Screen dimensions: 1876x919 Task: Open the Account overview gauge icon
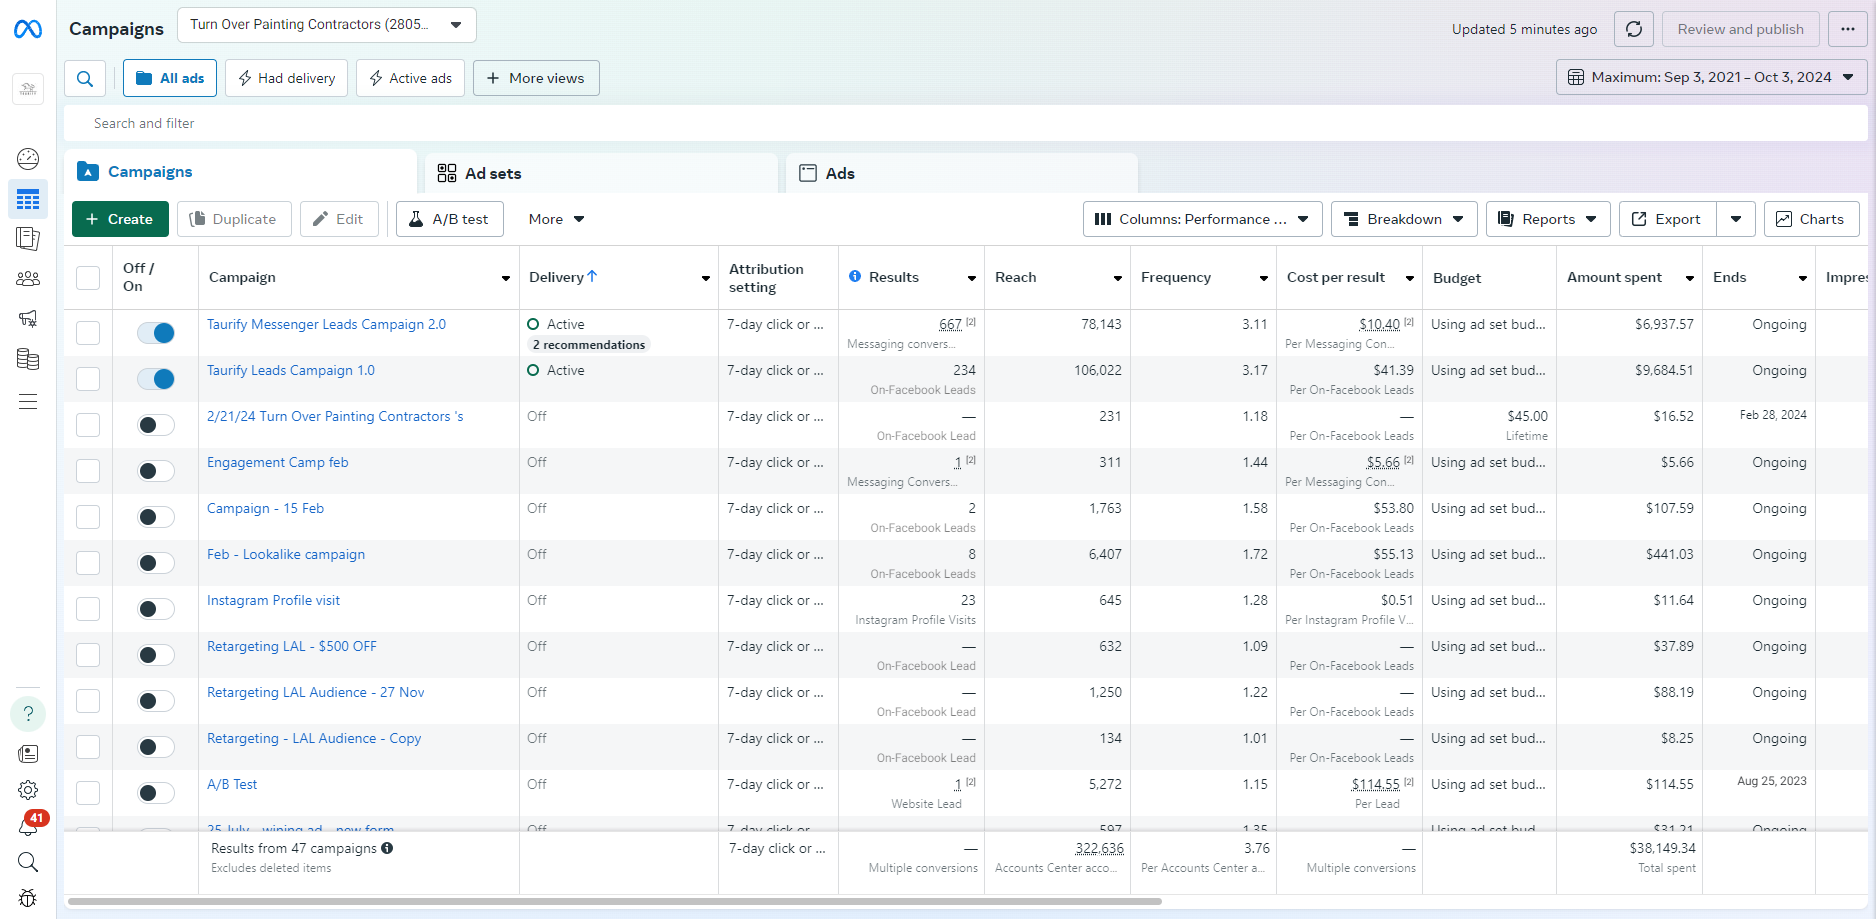(28, 159)
